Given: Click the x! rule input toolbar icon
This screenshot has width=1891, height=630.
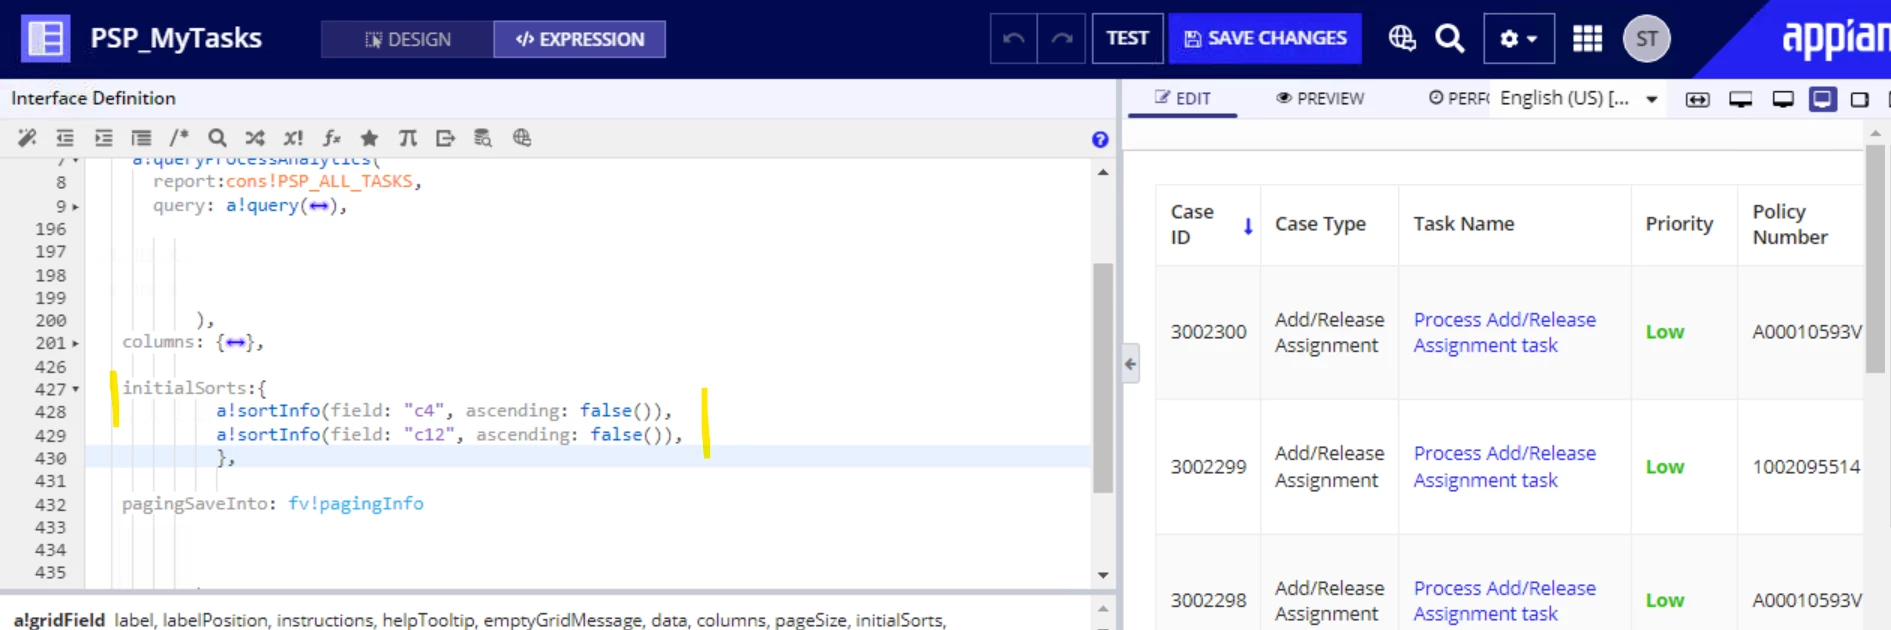Looking at the screenshot, I should coord(293,138).
